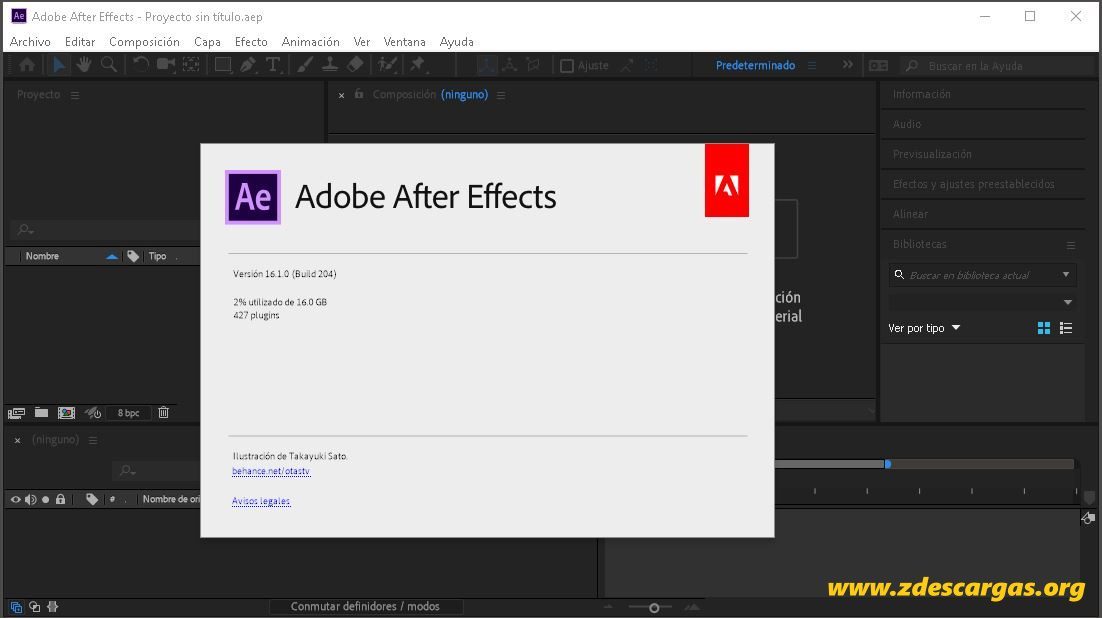Select the Type text tool
Viewport: 1102px width, 618px height.
(x=273, y=65)
